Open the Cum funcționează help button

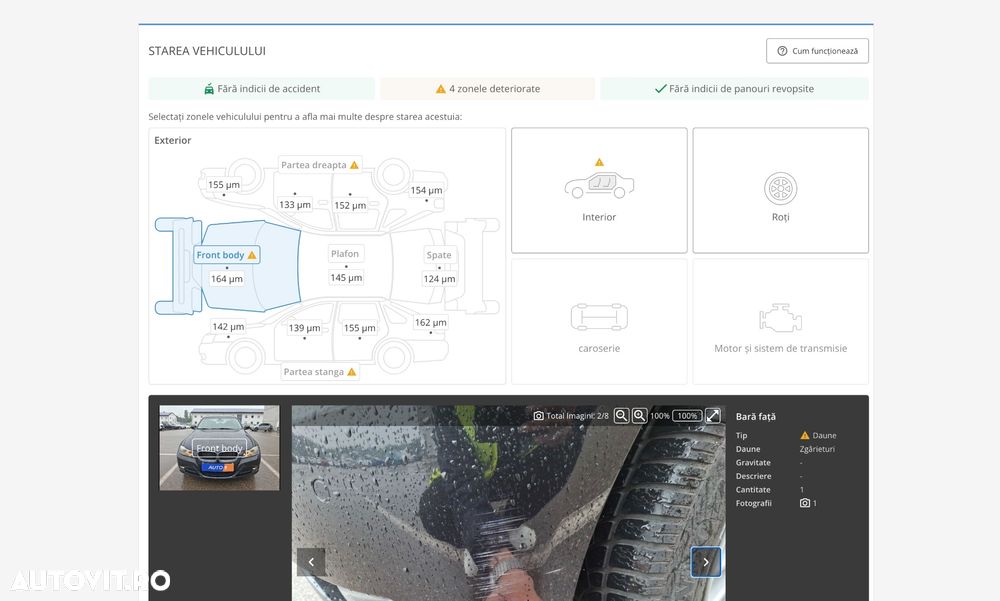pyautogui.click(x=817, y=51)
